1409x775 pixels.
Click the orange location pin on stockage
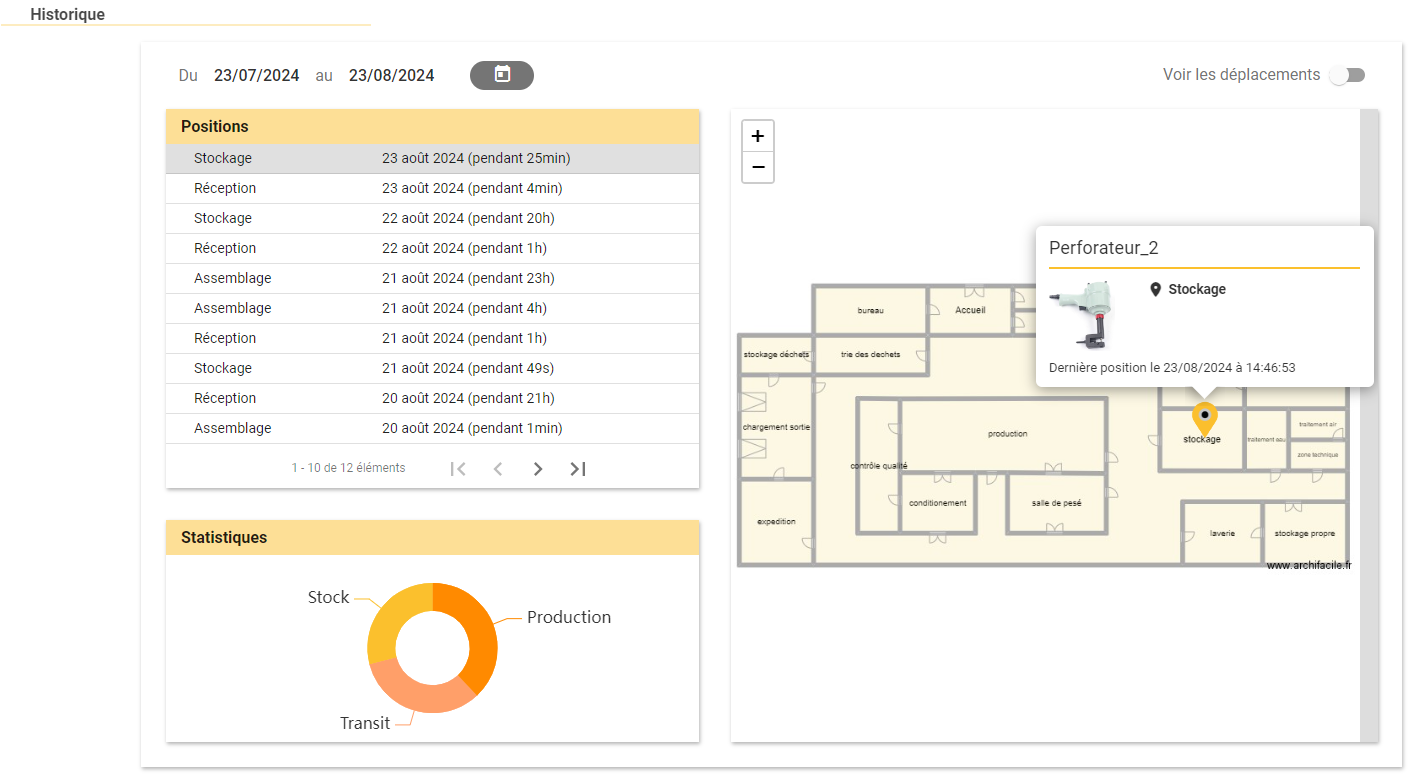1205,418
